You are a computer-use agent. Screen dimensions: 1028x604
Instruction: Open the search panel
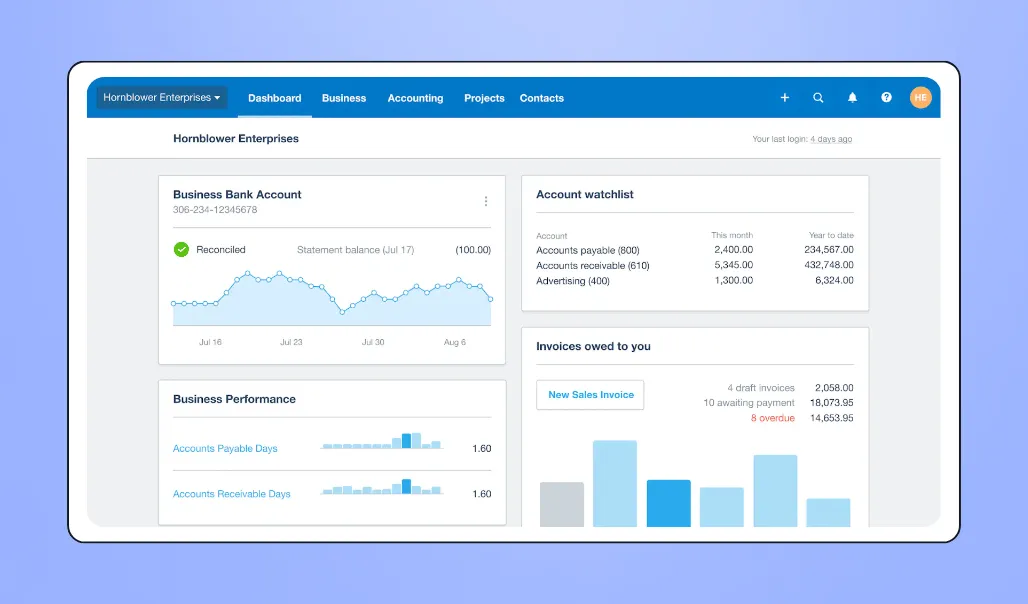(818, 98)
